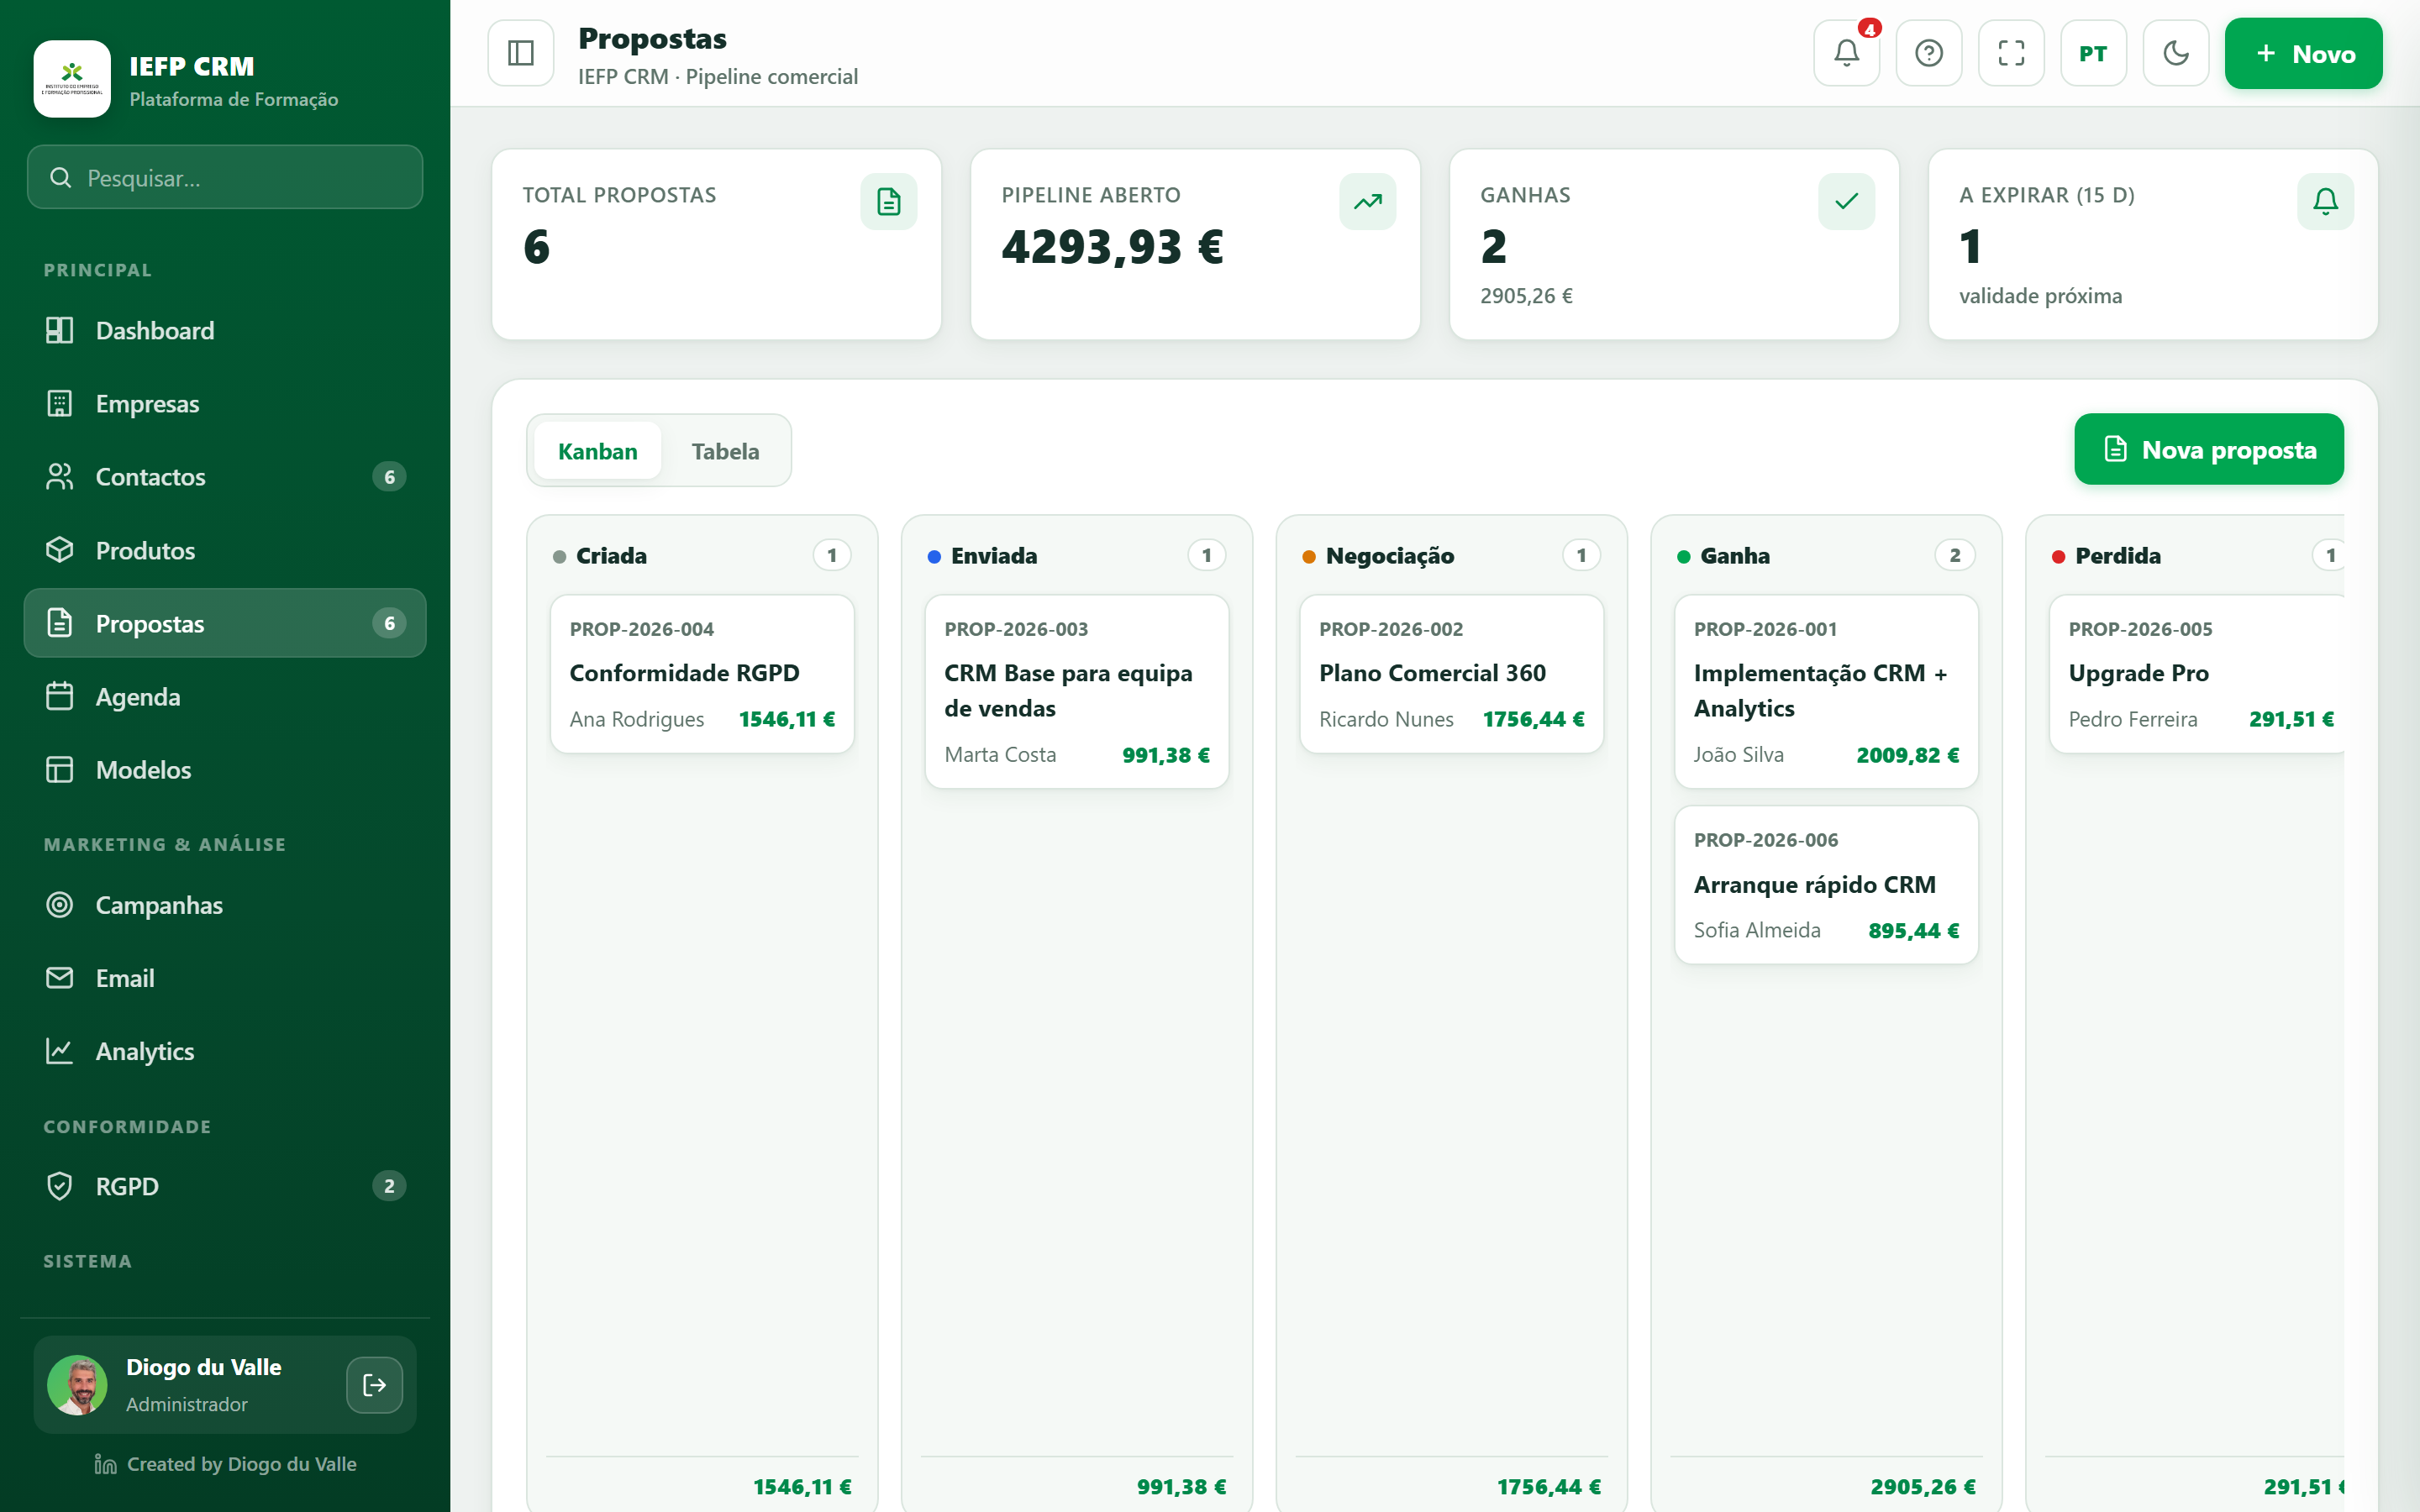This screenshot has width=2420, height=1512.
Task: Click the validade próxima text
Action: pos(2040,296)
